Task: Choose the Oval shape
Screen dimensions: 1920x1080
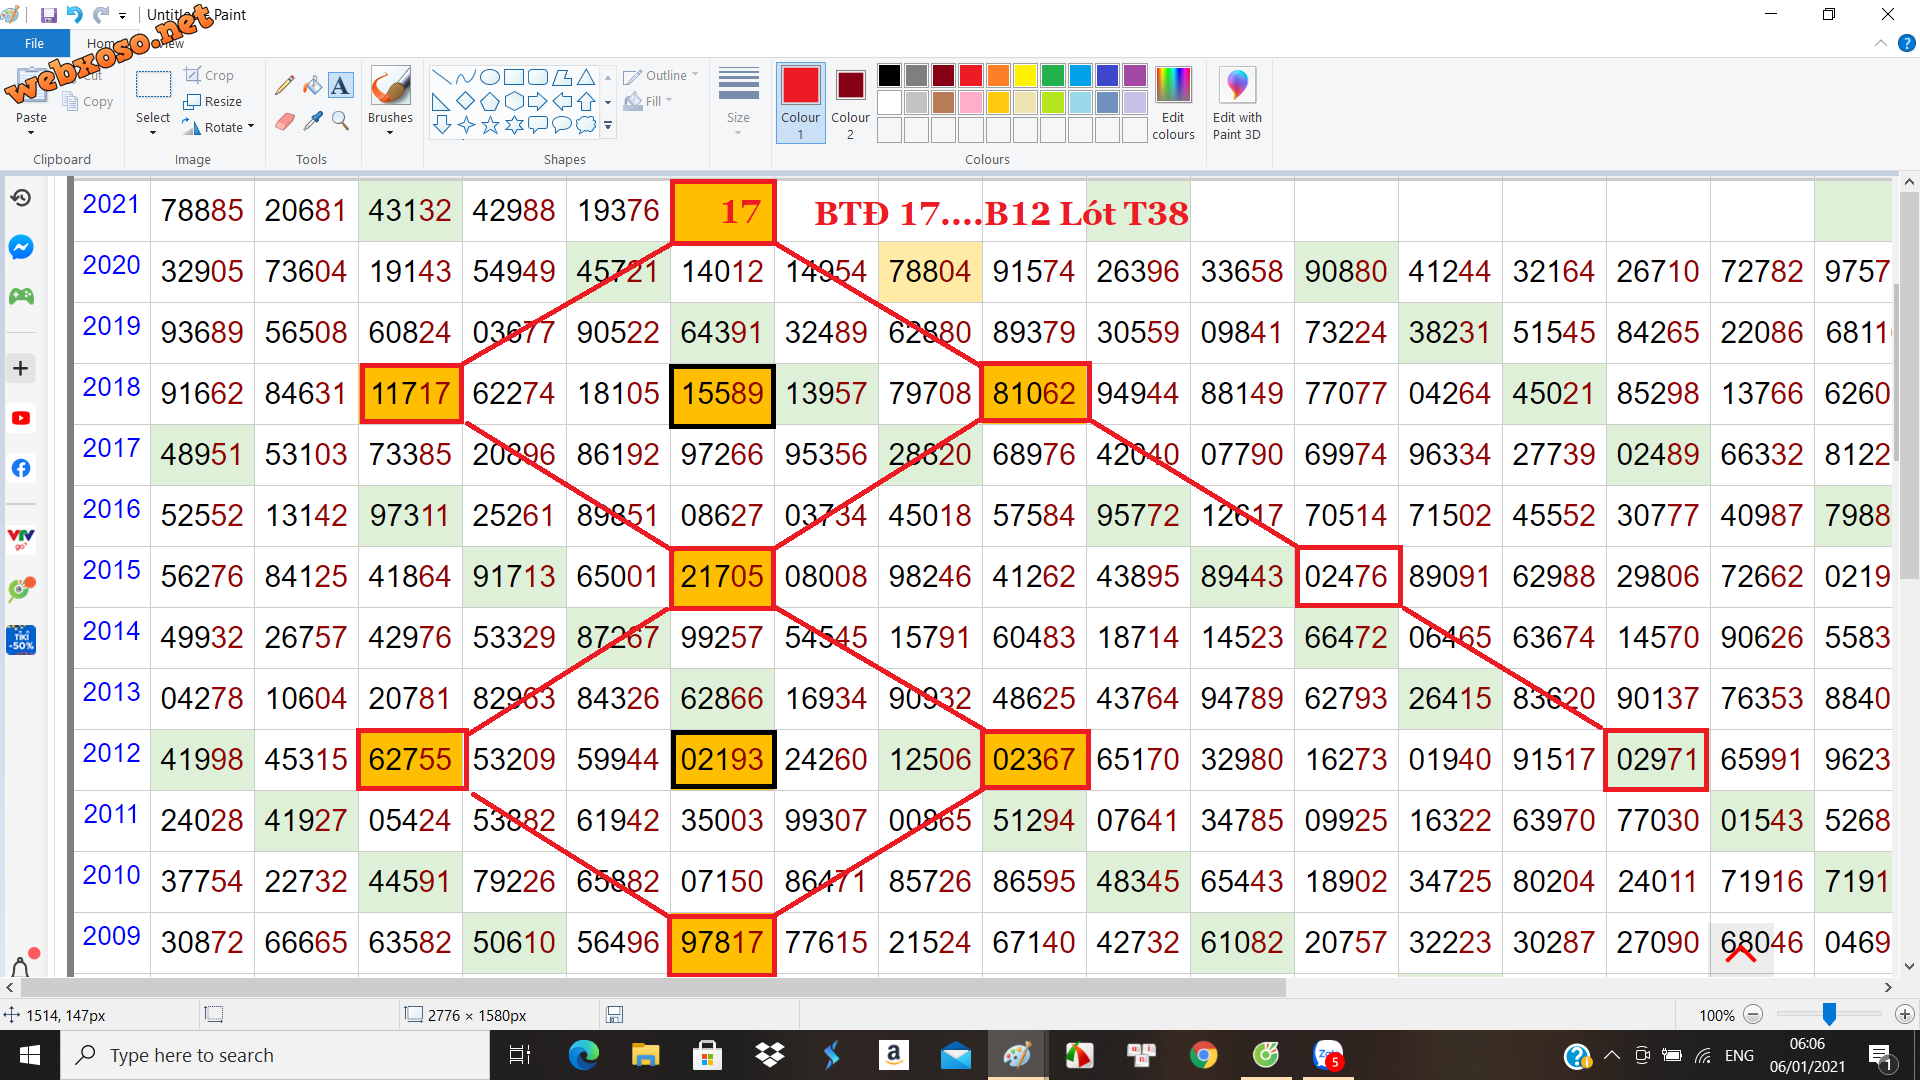Action: click(490, 77)
